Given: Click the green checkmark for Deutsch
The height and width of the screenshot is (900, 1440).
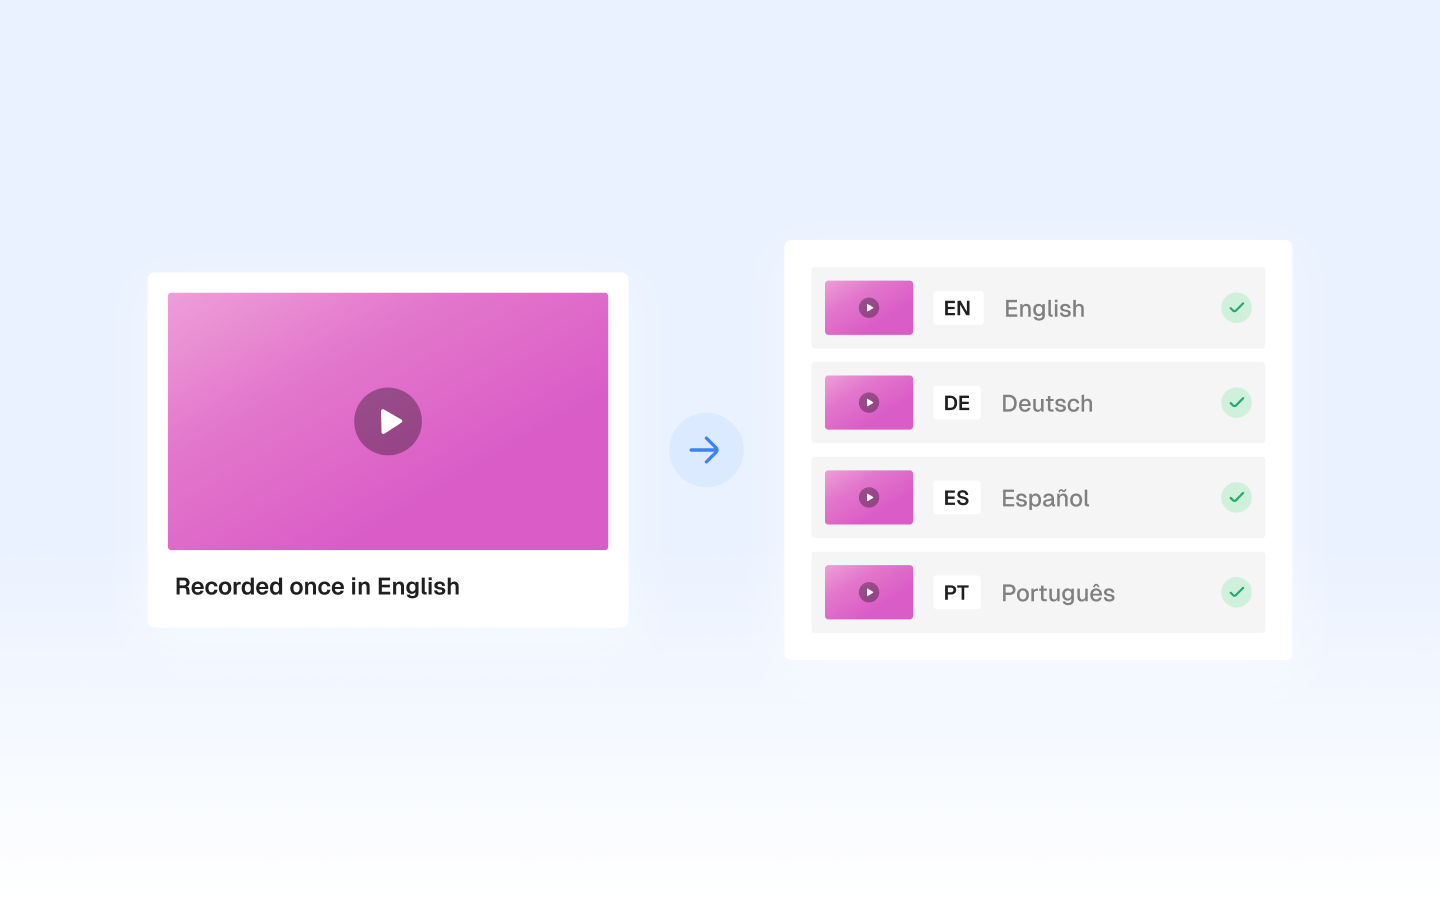Looking at the screenshot, I should [1236, 402].
